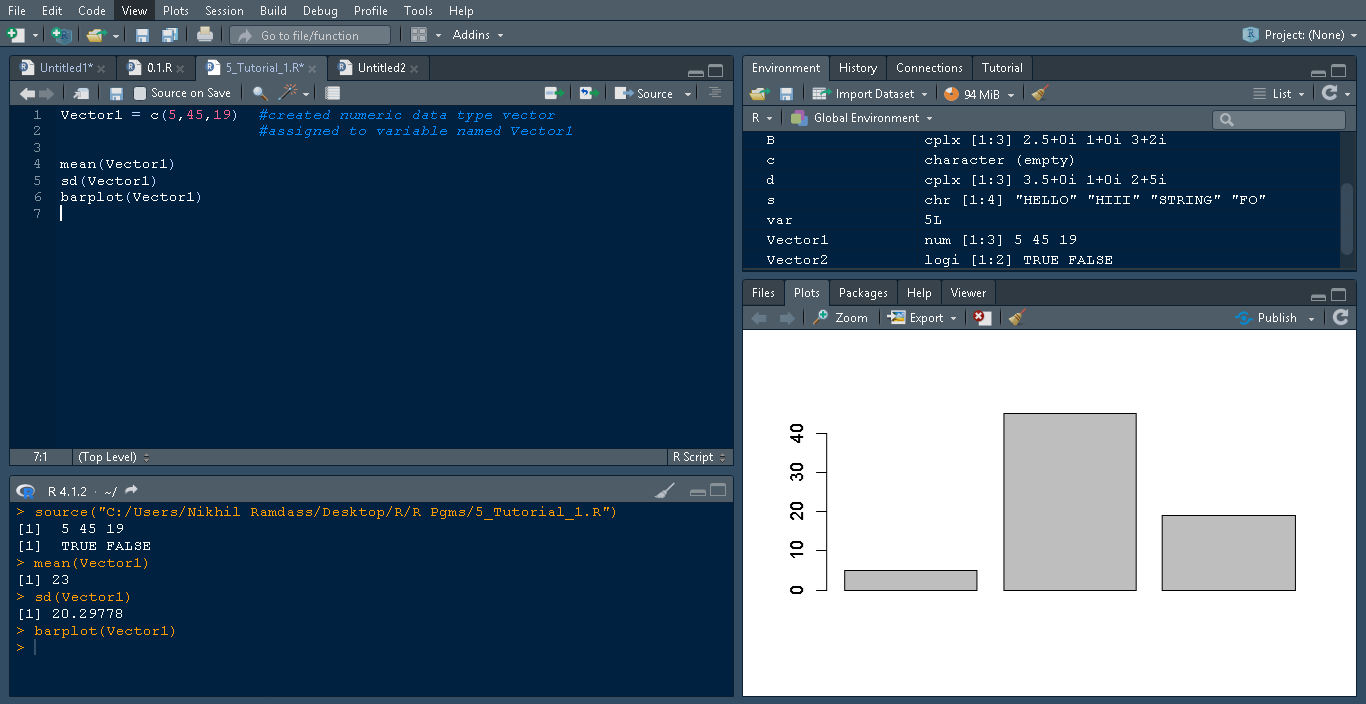Clear workspace objects using the broom icon
This screenshot has height=704, width=1366.
pyautogui.click(x=1037, y=93)
